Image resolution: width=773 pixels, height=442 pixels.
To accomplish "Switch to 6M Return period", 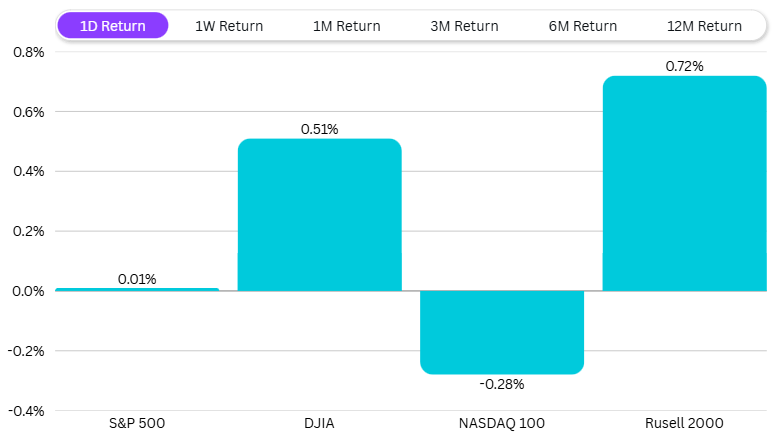I will tap(583, 26).
